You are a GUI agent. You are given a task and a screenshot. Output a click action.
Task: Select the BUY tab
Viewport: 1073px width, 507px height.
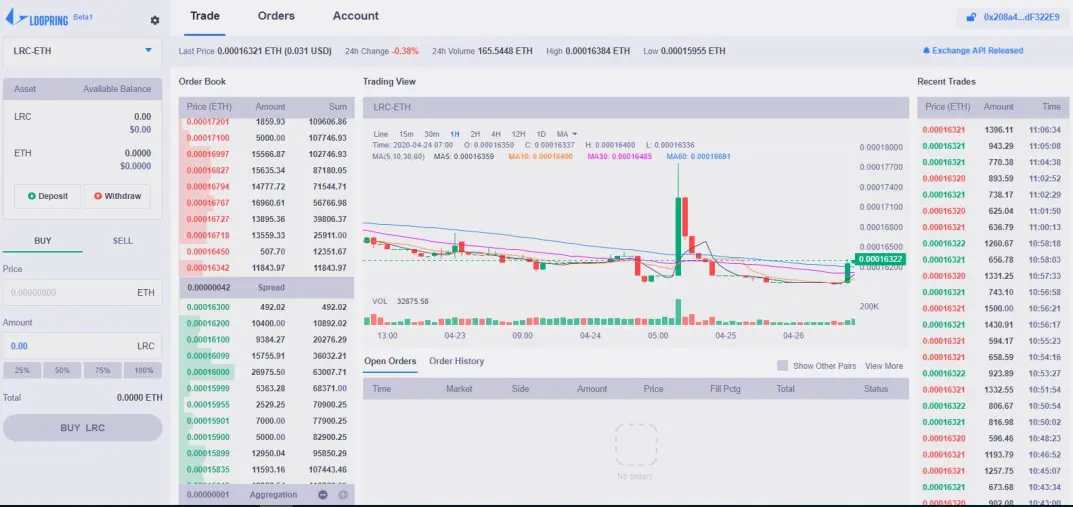[43, 241]
